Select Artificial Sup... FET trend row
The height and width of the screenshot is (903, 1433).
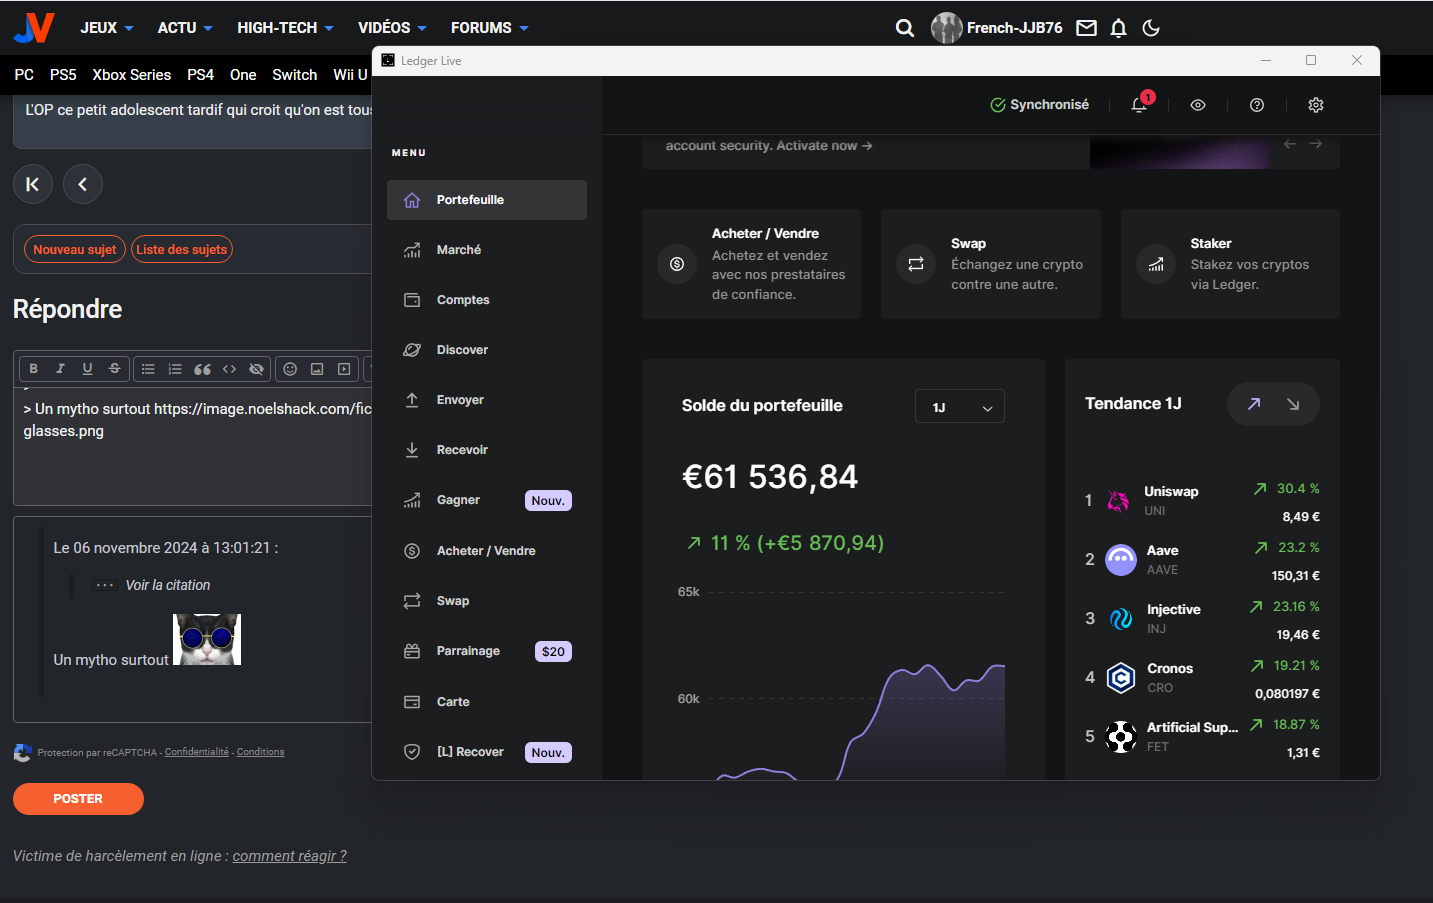point(1202,737)
